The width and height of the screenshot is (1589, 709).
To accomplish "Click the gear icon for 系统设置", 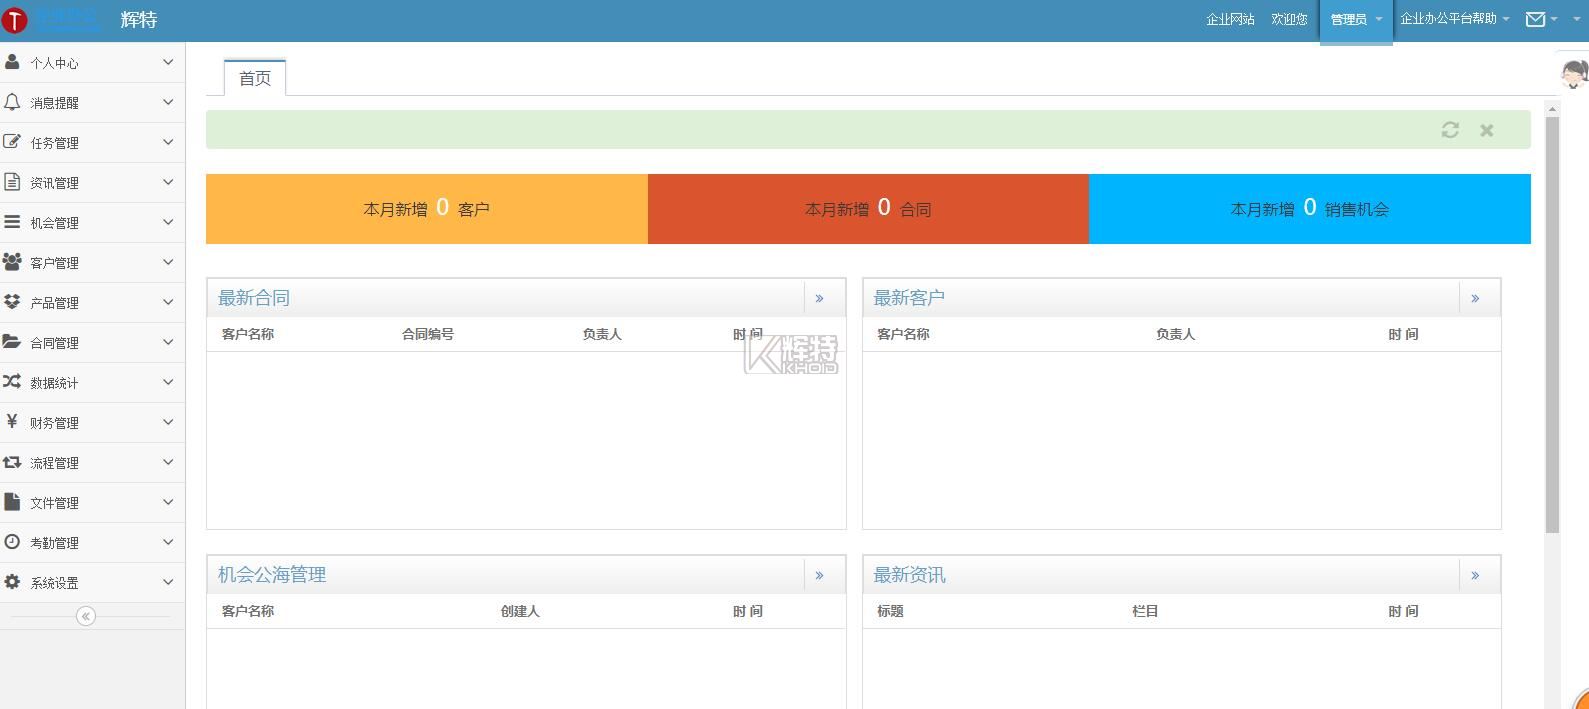I will (x=12, y=582).
